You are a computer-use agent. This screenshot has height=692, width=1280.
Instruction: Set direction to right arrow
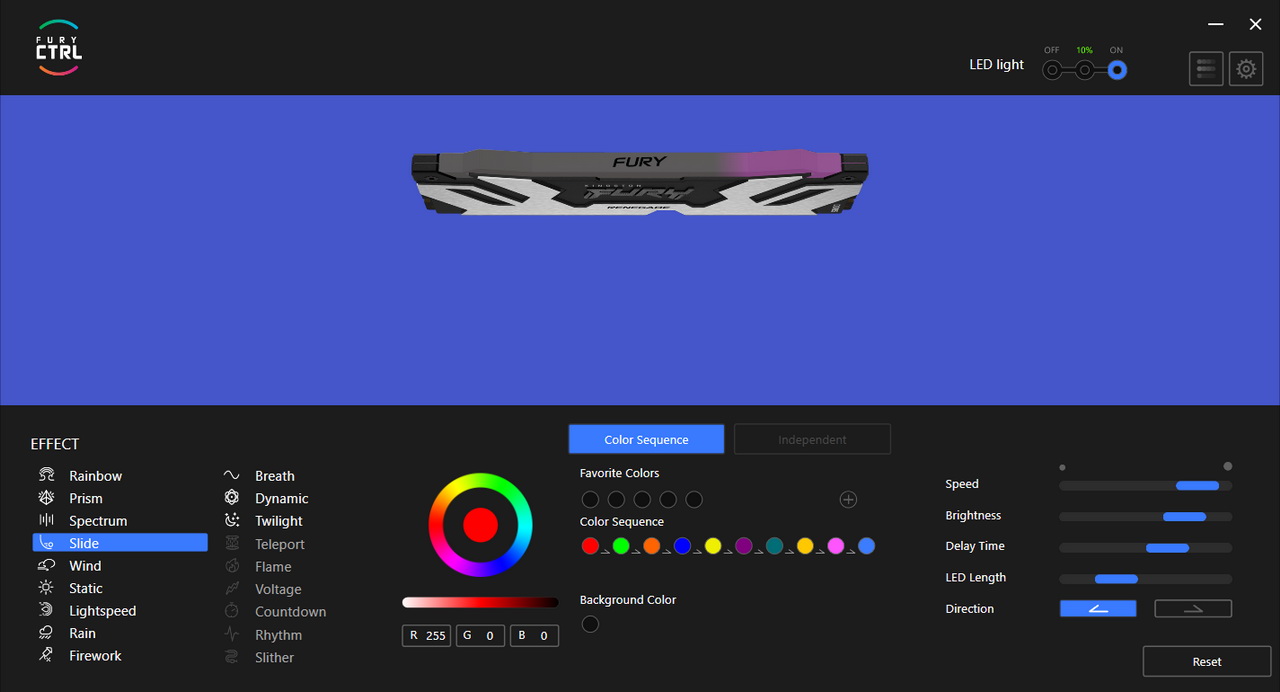point(1193,608)
